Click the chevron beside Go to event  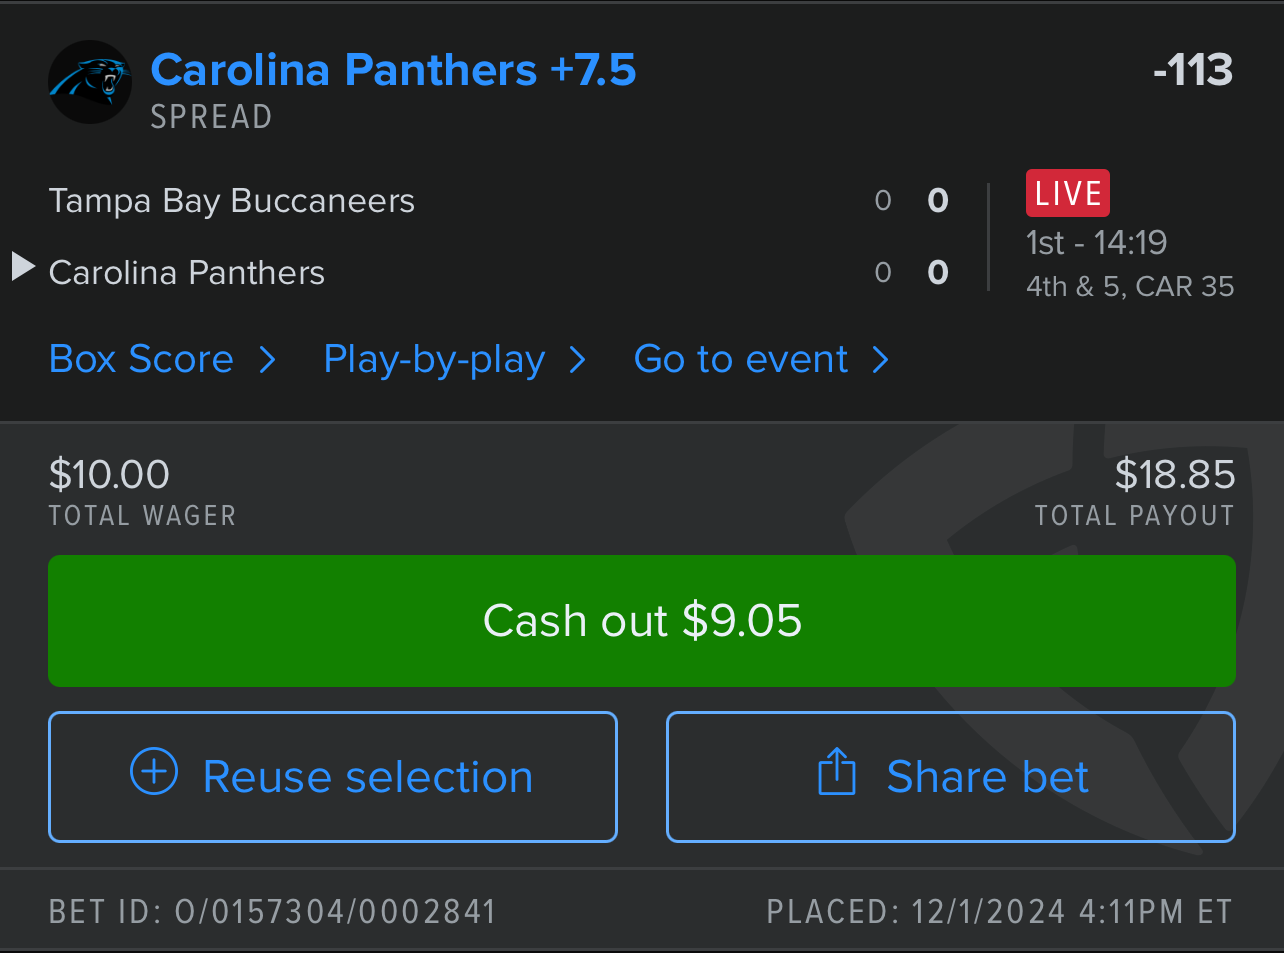click(880, 360)
